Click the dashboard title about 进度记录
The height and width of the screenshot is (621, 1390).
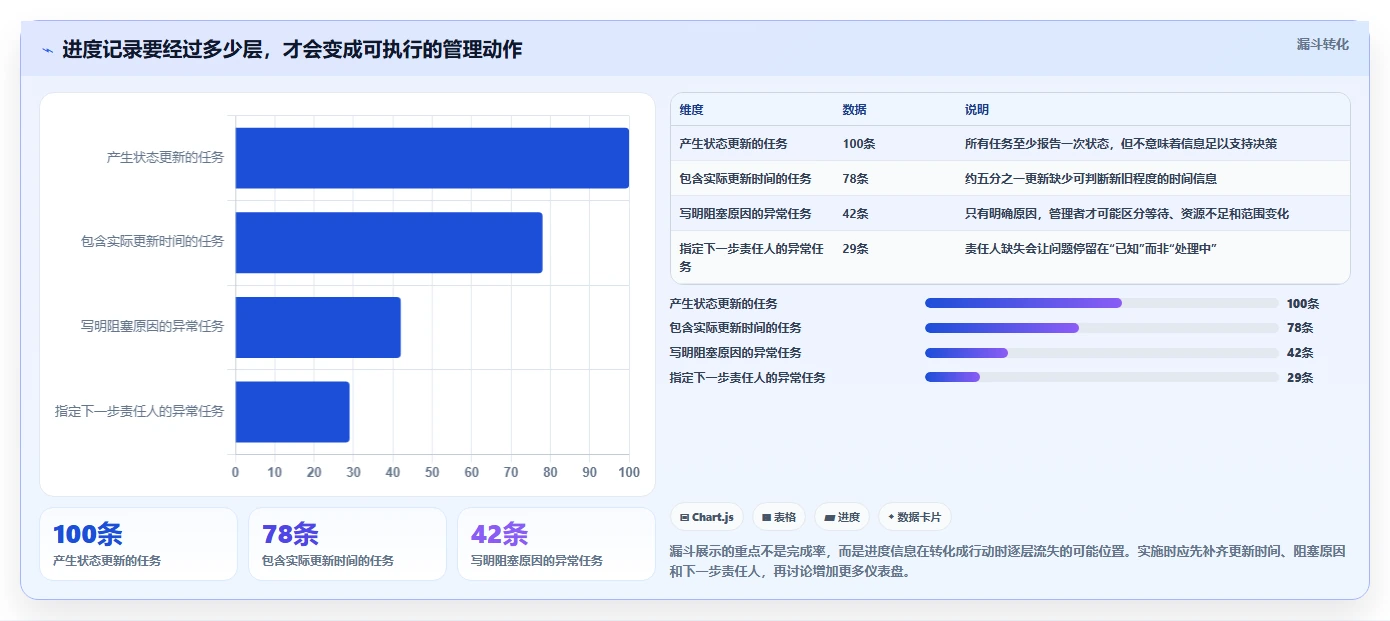[292, 49]
